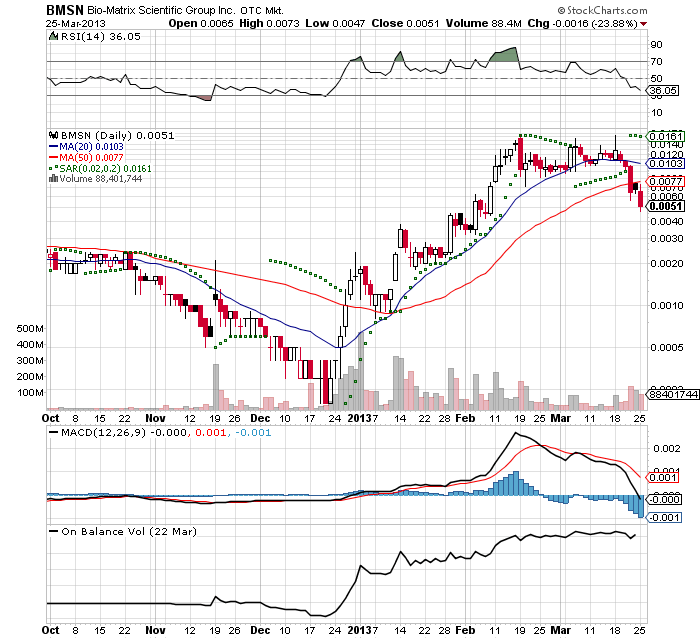This screenshot has height=639, width=700.
Task: Click the black boxed -0.000 MACD axis label
Action: tap(664, 499)
